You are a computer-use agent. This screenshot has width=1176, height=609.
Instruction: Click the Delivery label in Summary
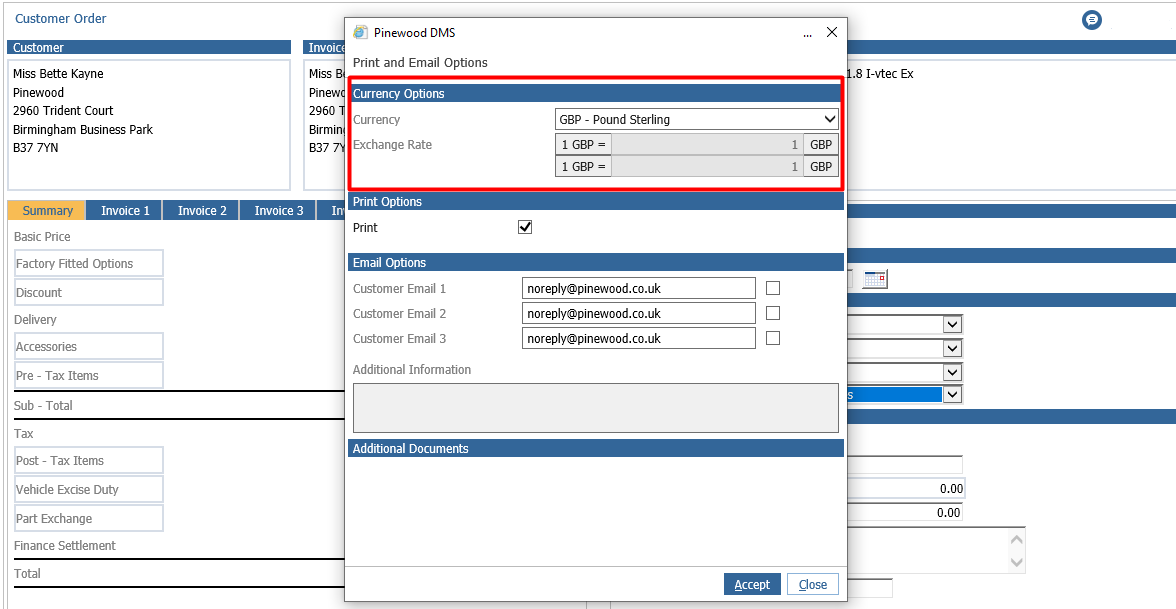(x=35, y=320)
